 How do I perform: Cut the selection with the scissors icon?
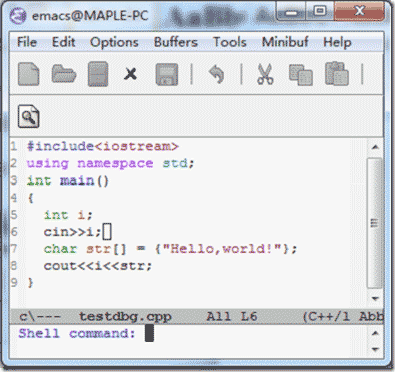(265, 74)
